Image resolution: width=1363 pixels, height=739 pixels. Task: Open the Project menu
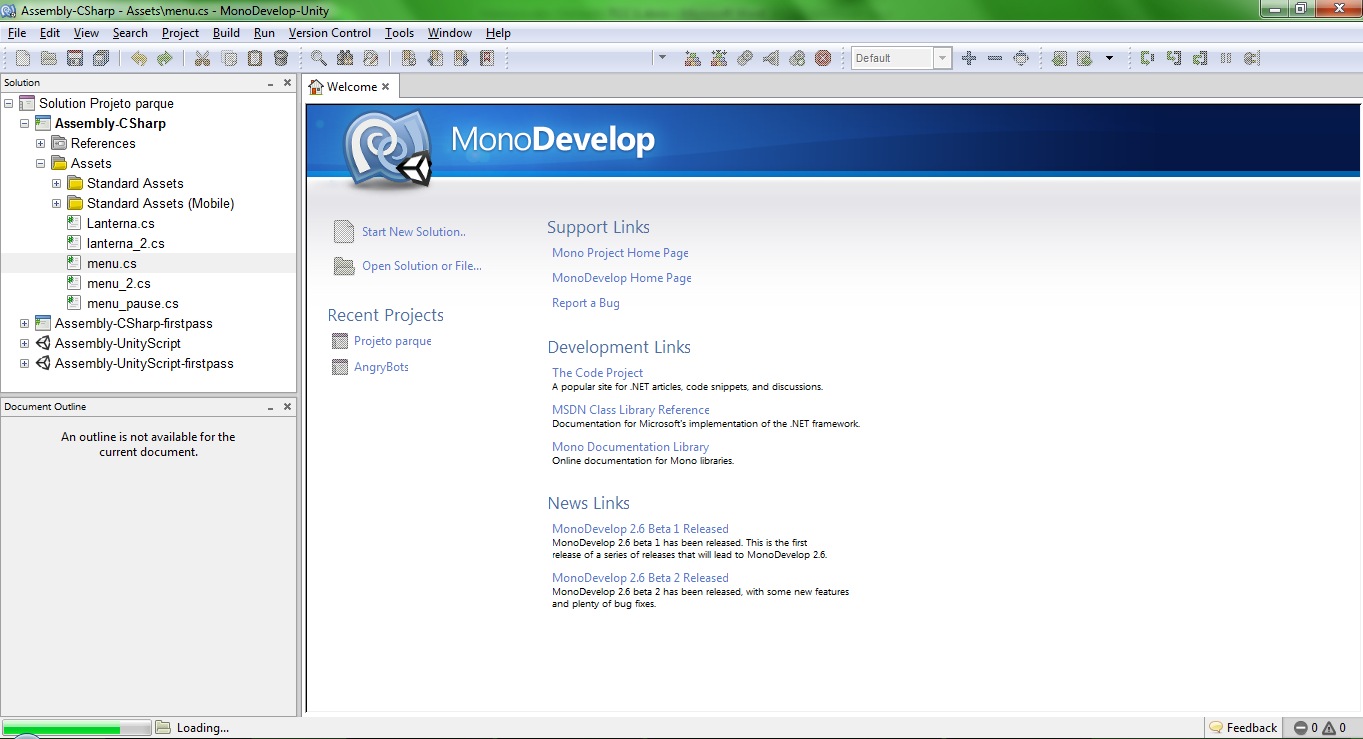coord(180,33)
